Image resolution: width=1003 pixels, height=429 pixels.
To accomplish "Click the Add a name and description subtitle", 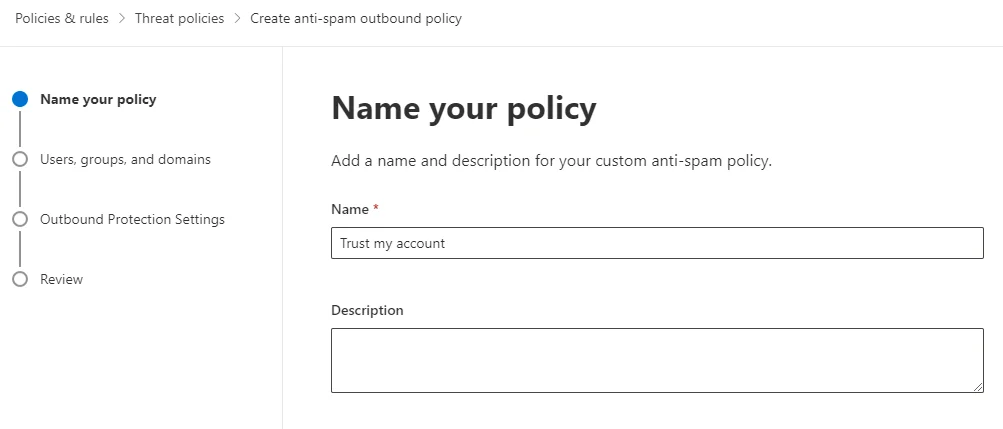I will (551, 161).
